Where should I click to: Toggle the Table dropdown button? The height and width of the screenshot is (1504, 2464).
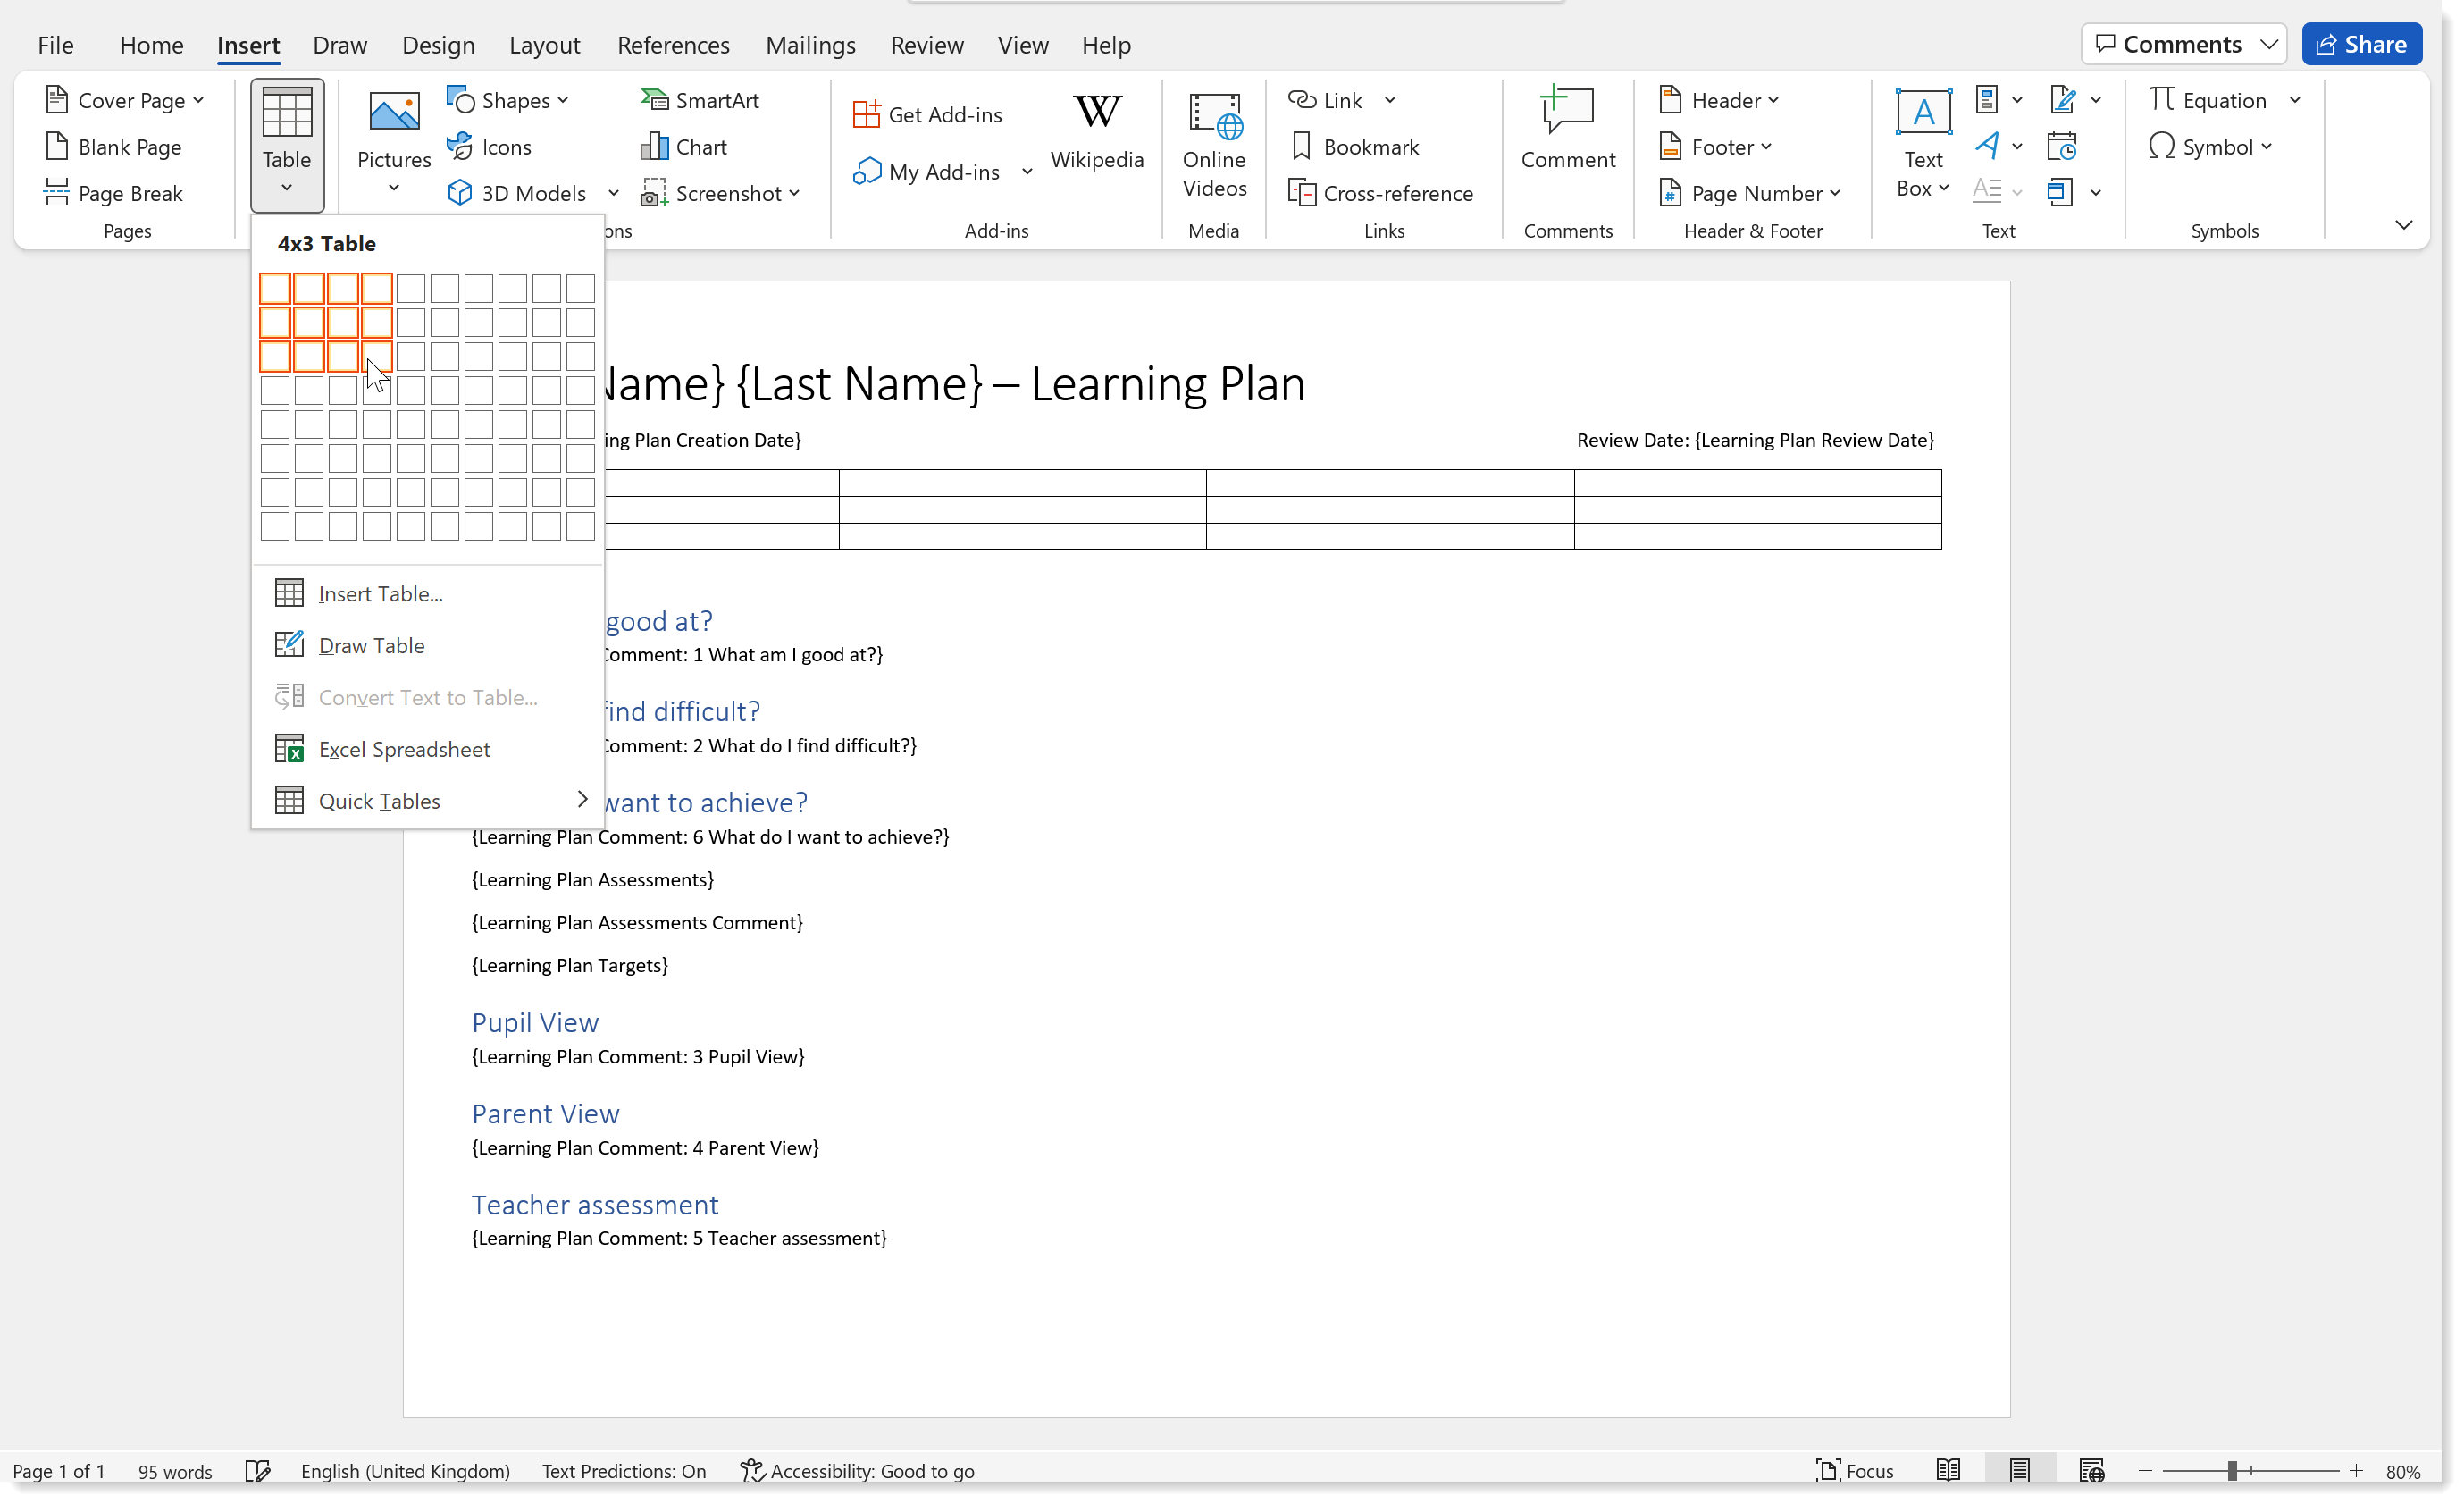287,144
